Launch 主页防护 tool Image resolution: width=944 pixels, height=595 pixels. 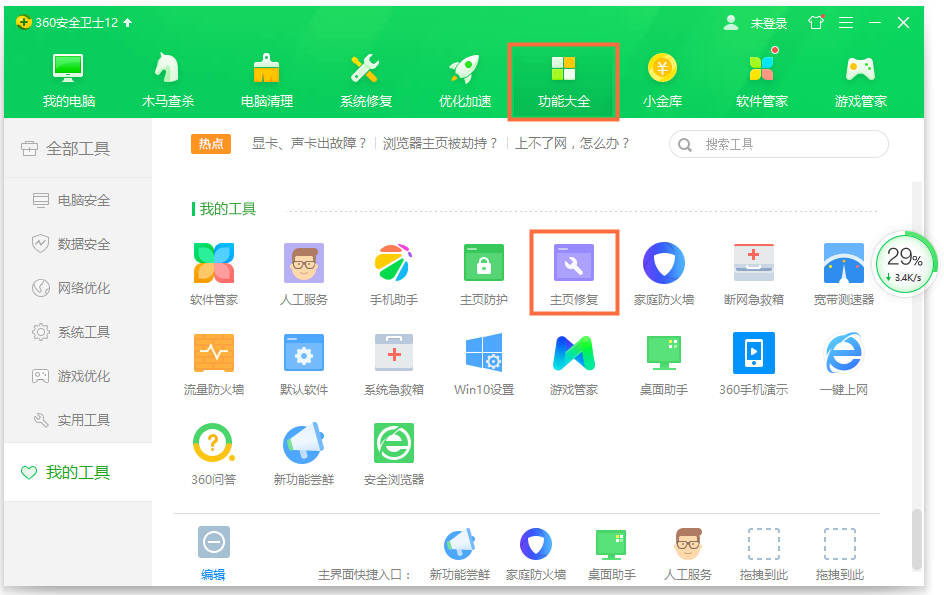(x=483, y=274)
